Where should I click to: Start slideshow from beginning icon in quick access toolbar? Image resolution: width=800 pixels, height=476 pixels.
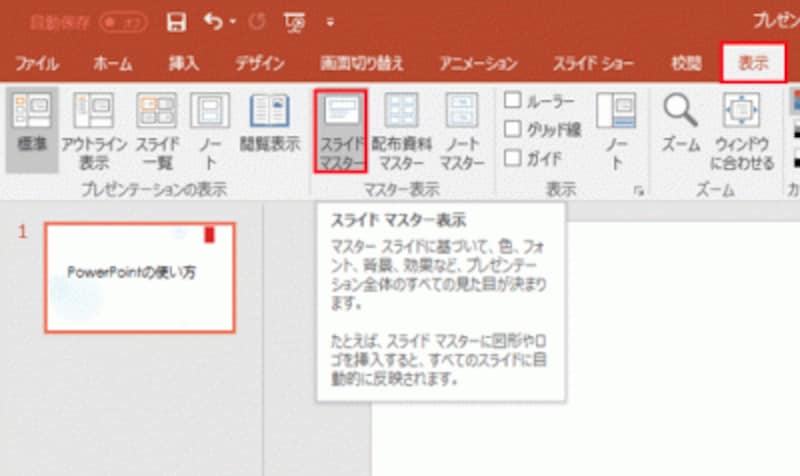click(294, 22)
